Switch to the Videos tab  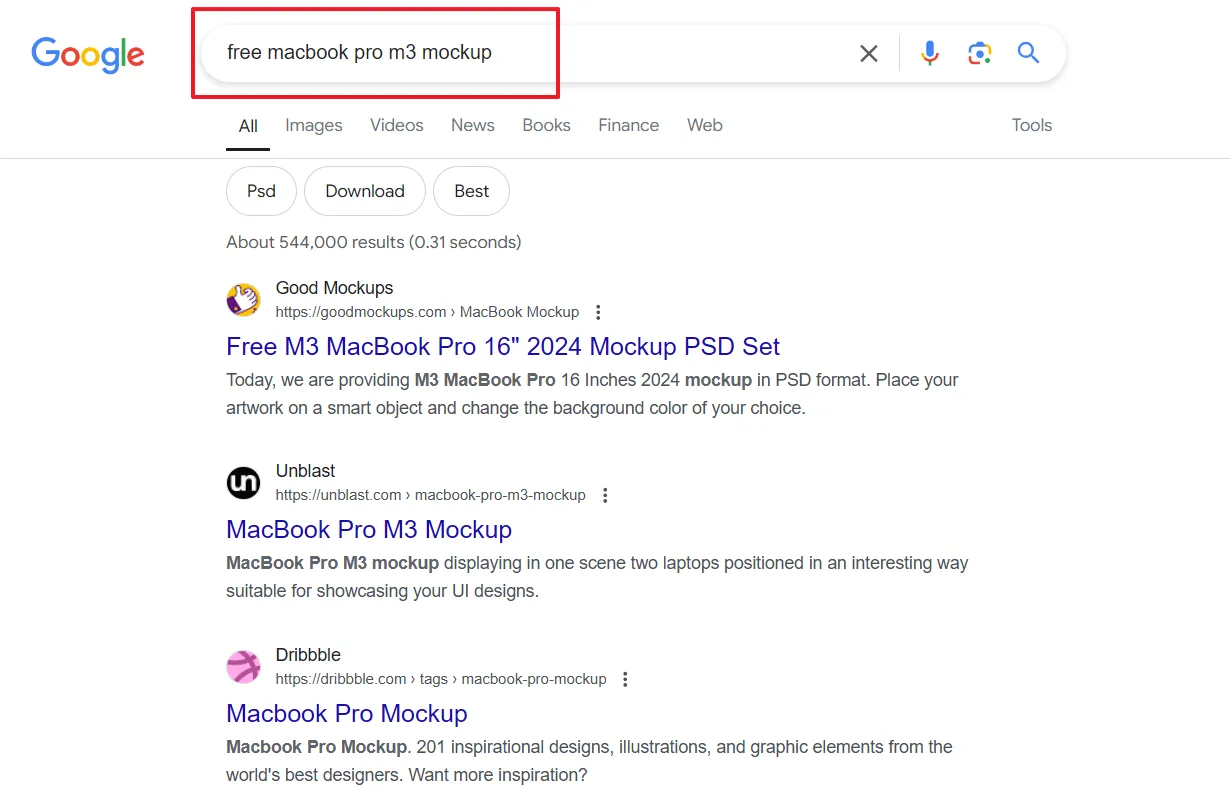click(396, 125)
